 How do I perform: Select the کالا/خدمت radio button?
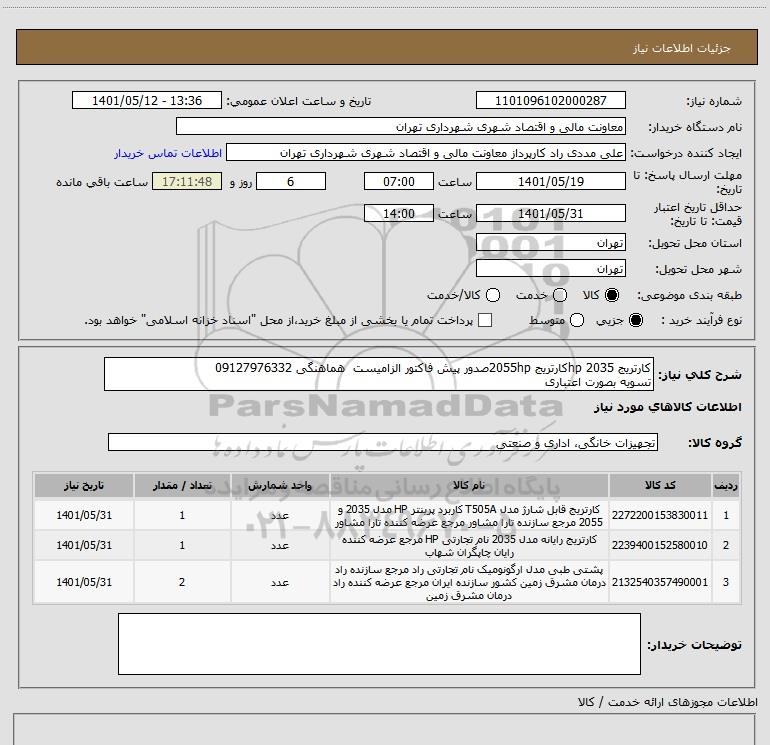pyautogui.click(x=493, y=295)
